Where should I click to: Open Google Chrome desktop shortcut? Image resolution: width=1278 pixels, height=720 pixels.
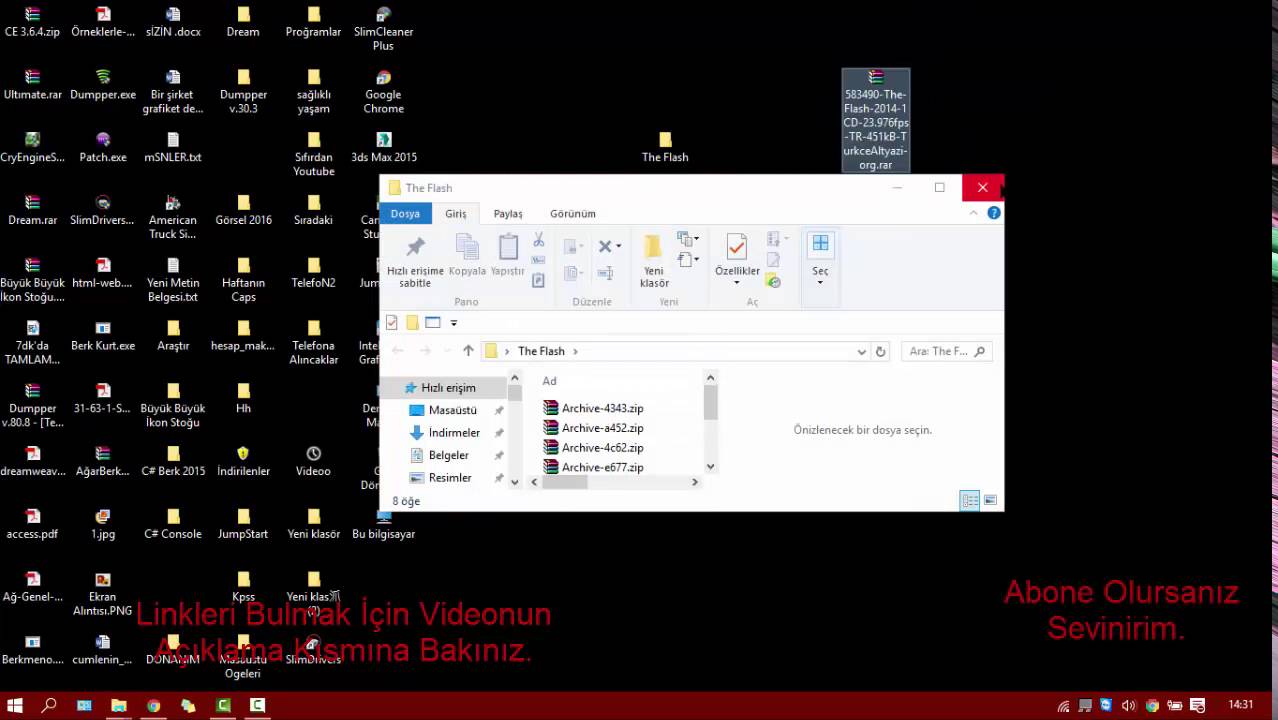coord(383,93)
